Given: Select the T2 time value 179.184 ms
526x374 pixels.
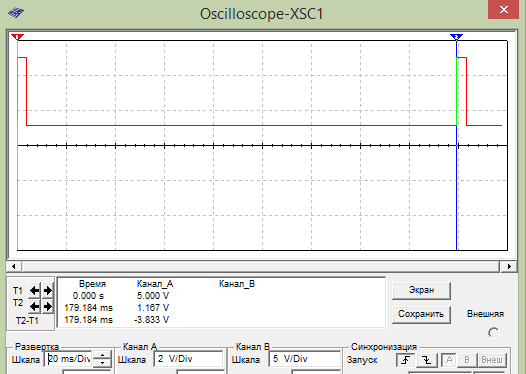Looking at the screenshot, I should click(89, 308).
